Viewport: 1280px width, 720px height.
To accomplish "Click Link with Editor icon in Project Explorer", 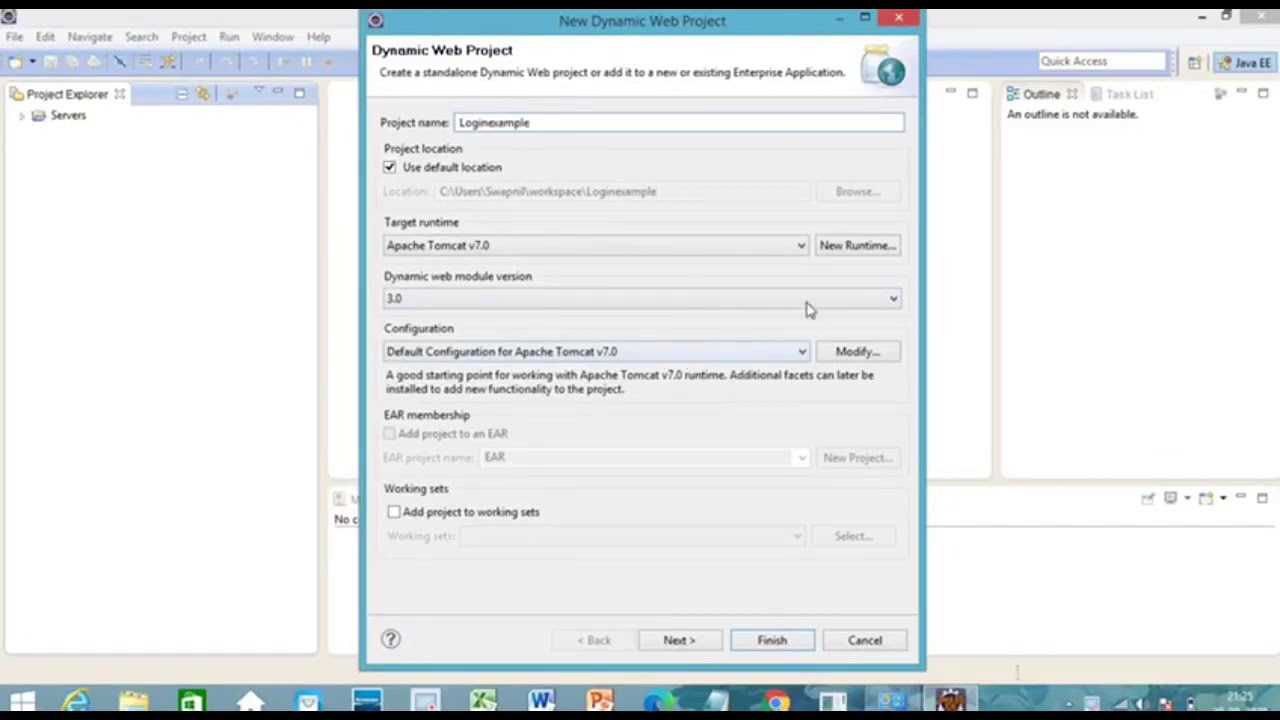I will tap(203, 93).
